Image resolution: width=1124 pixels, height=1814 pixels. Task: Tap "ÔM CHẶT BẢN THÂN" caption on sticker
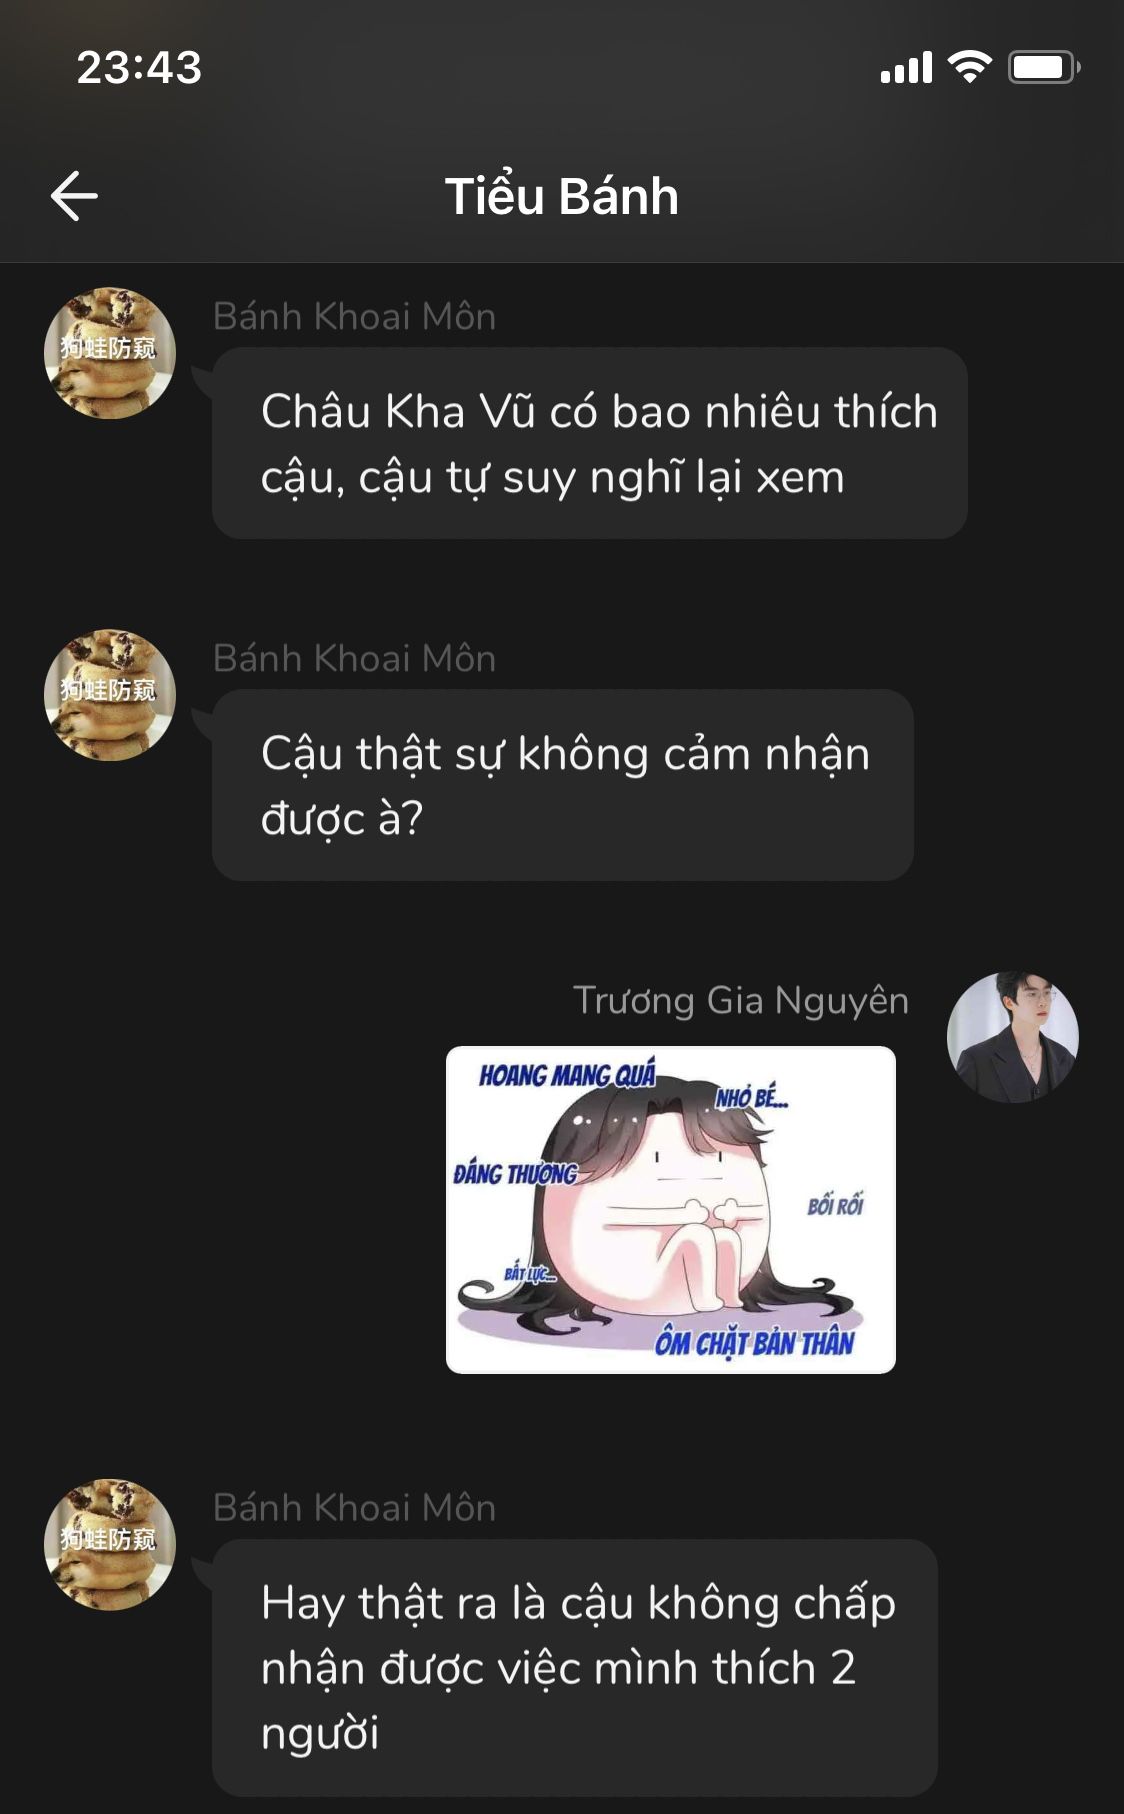click(x=755, y=1342)
